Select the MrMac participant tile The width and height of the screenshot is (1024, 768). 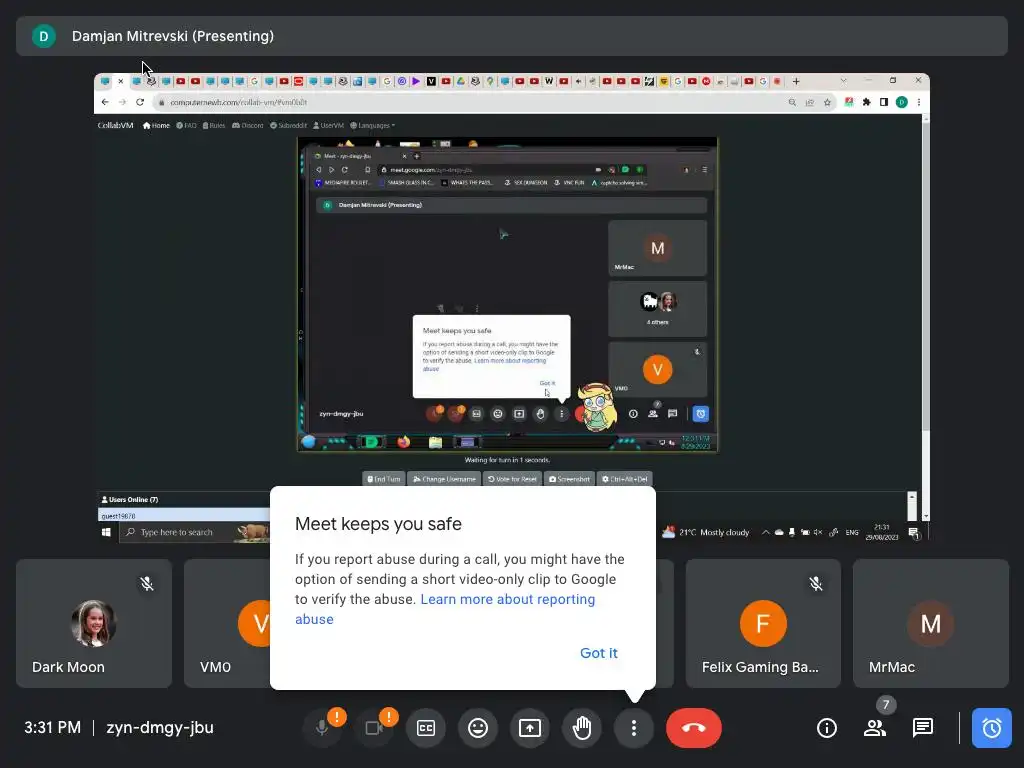click(x=931, y=623)
